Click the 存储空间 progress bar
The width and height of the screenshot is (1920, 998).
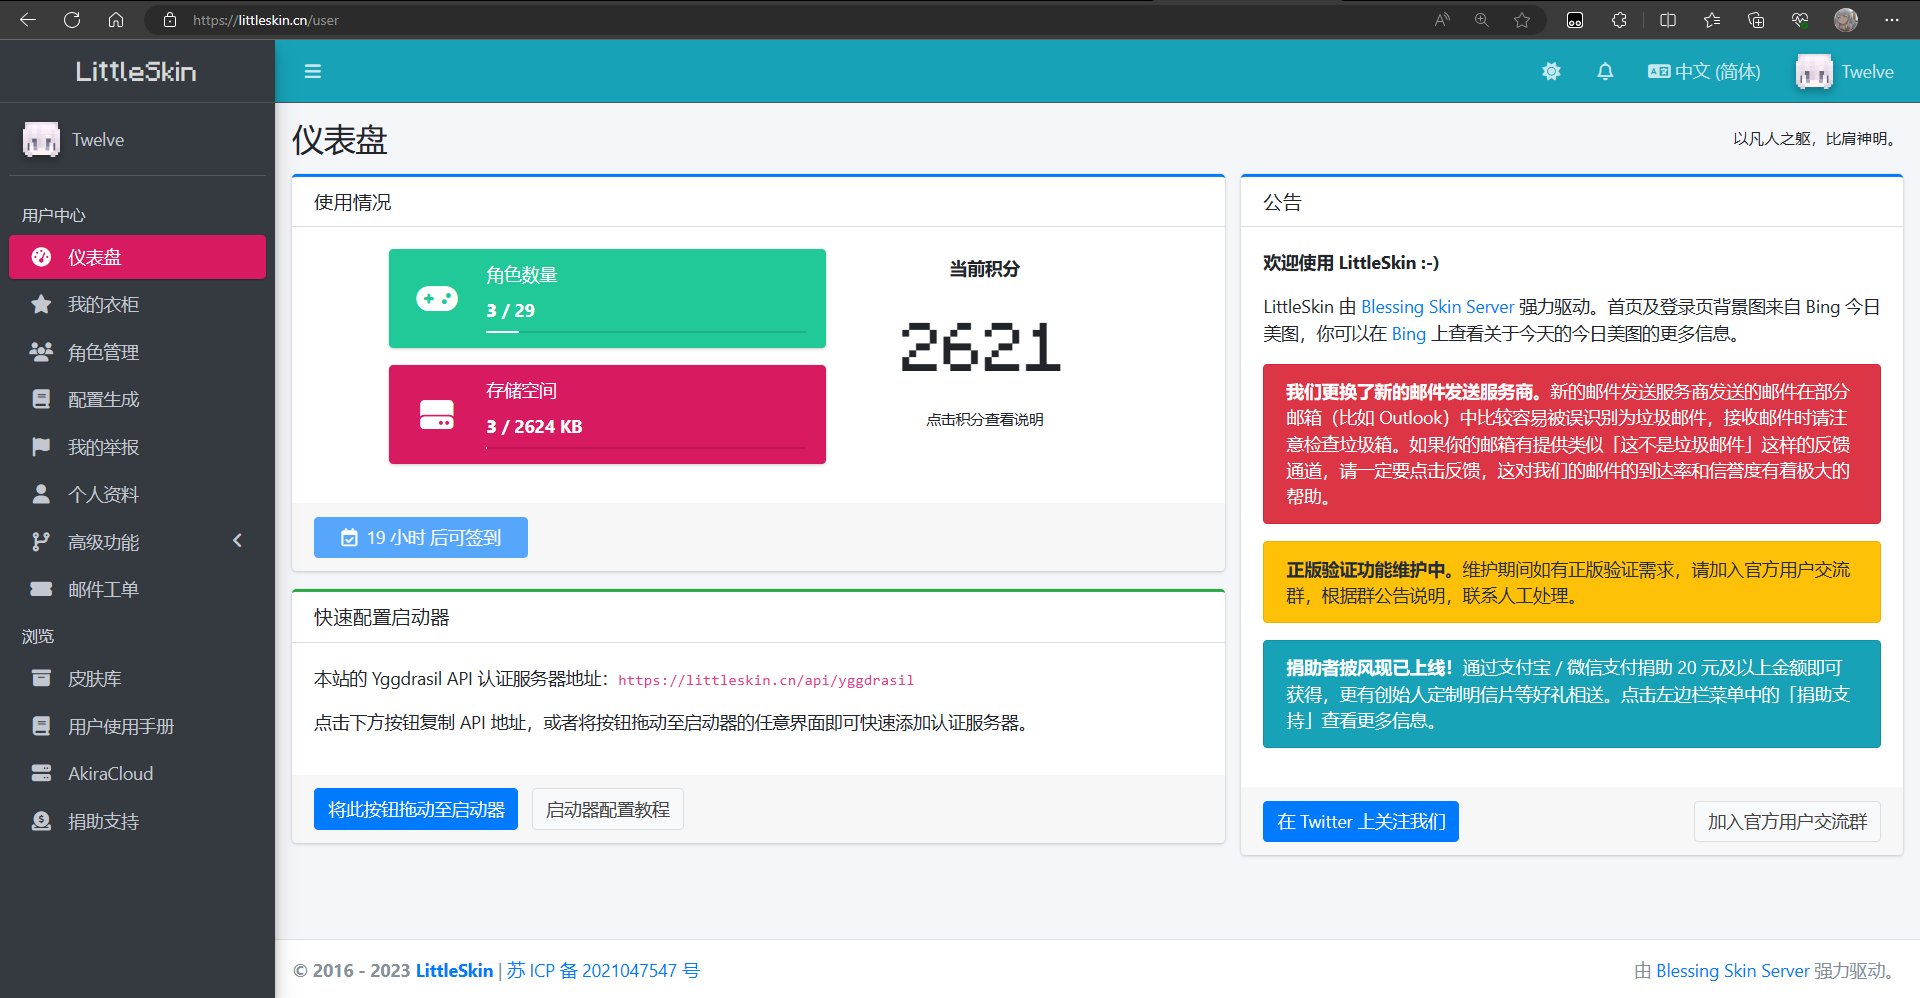646,447
